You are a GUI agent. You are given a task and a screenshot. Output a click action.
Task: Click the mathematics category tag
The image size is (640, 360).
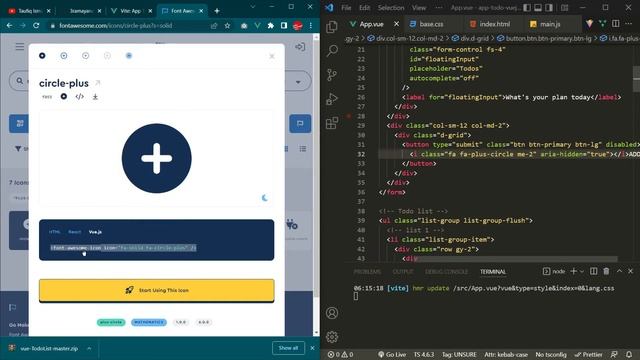(x=149, y=322)
